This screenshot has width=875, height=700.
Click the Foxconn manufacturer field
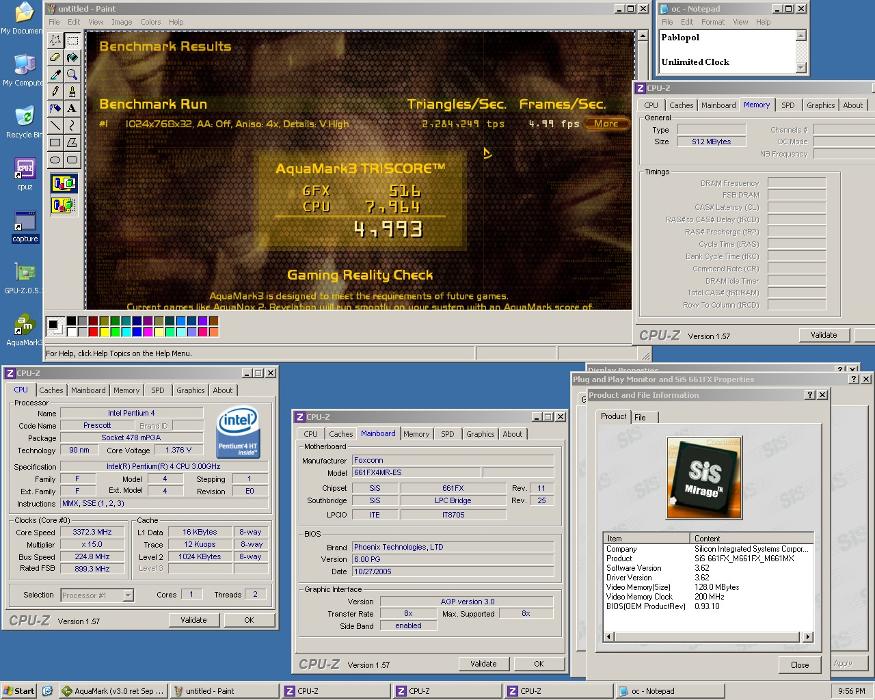pyautogui.click(x=453, y=461)
